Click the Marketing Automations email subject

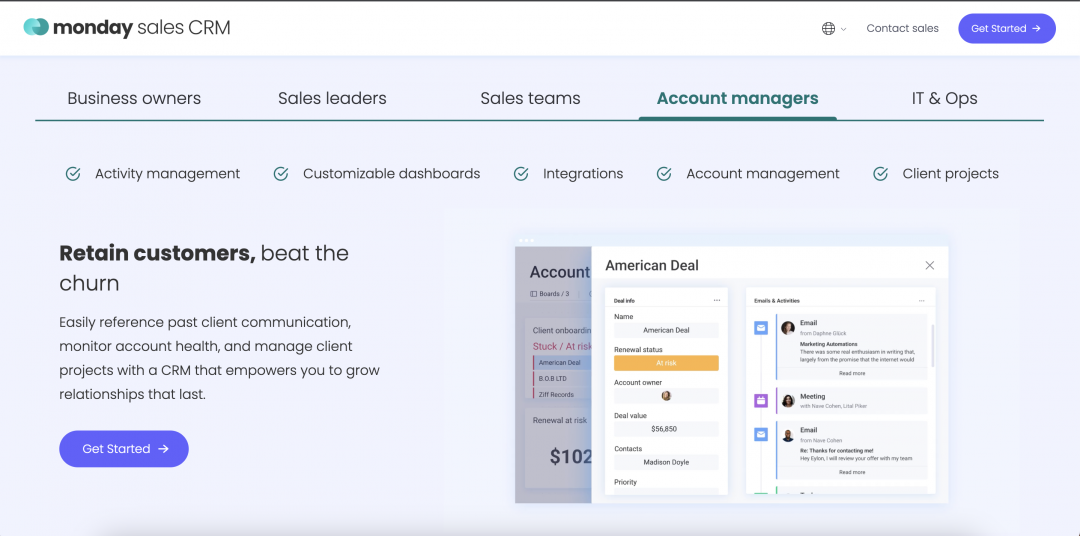(x=829, y=343)
